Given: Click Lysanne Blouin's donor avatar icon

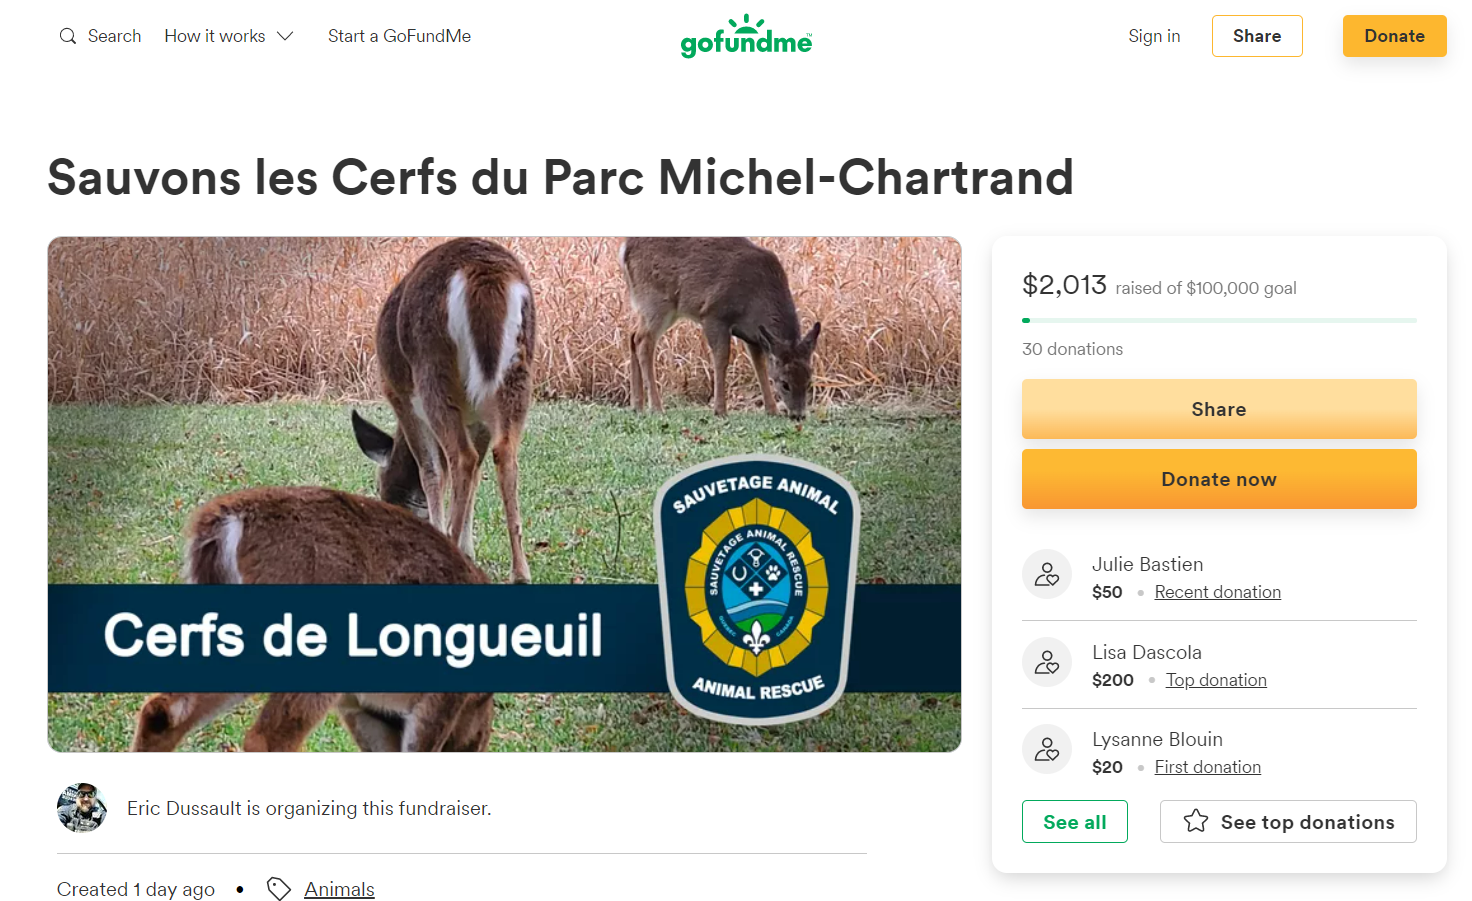Looking at the screenshot, I should [x=1047, y=749].
